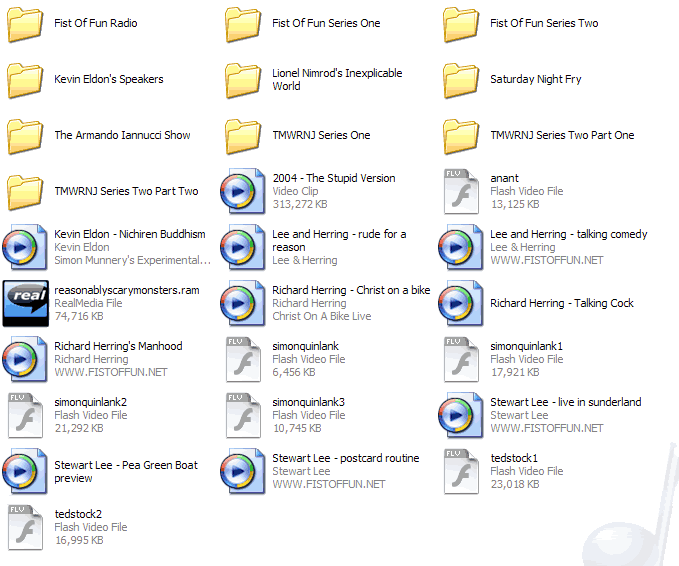679x566 pixels.
Task: Click the 'anant' file name
Action: pos(504,178)
